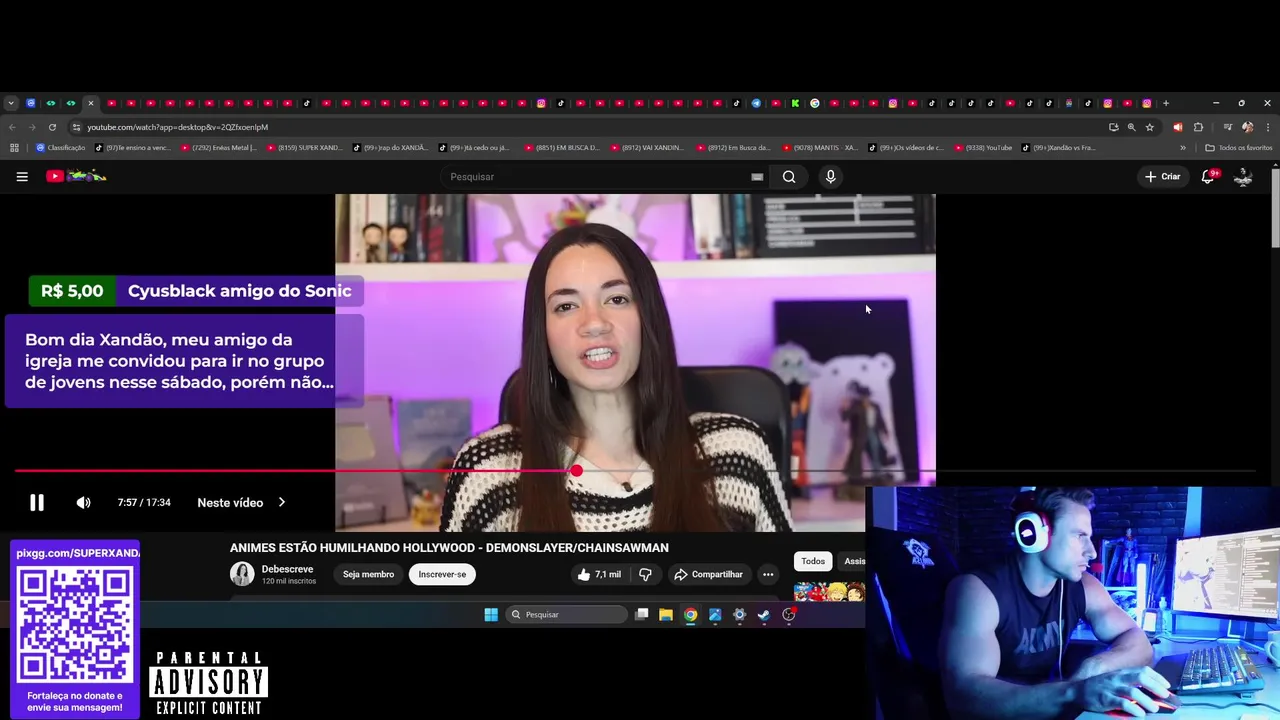Open File Explorer from the taskbar
Screen dimensions: 1280x720
[x=666, y=614]
